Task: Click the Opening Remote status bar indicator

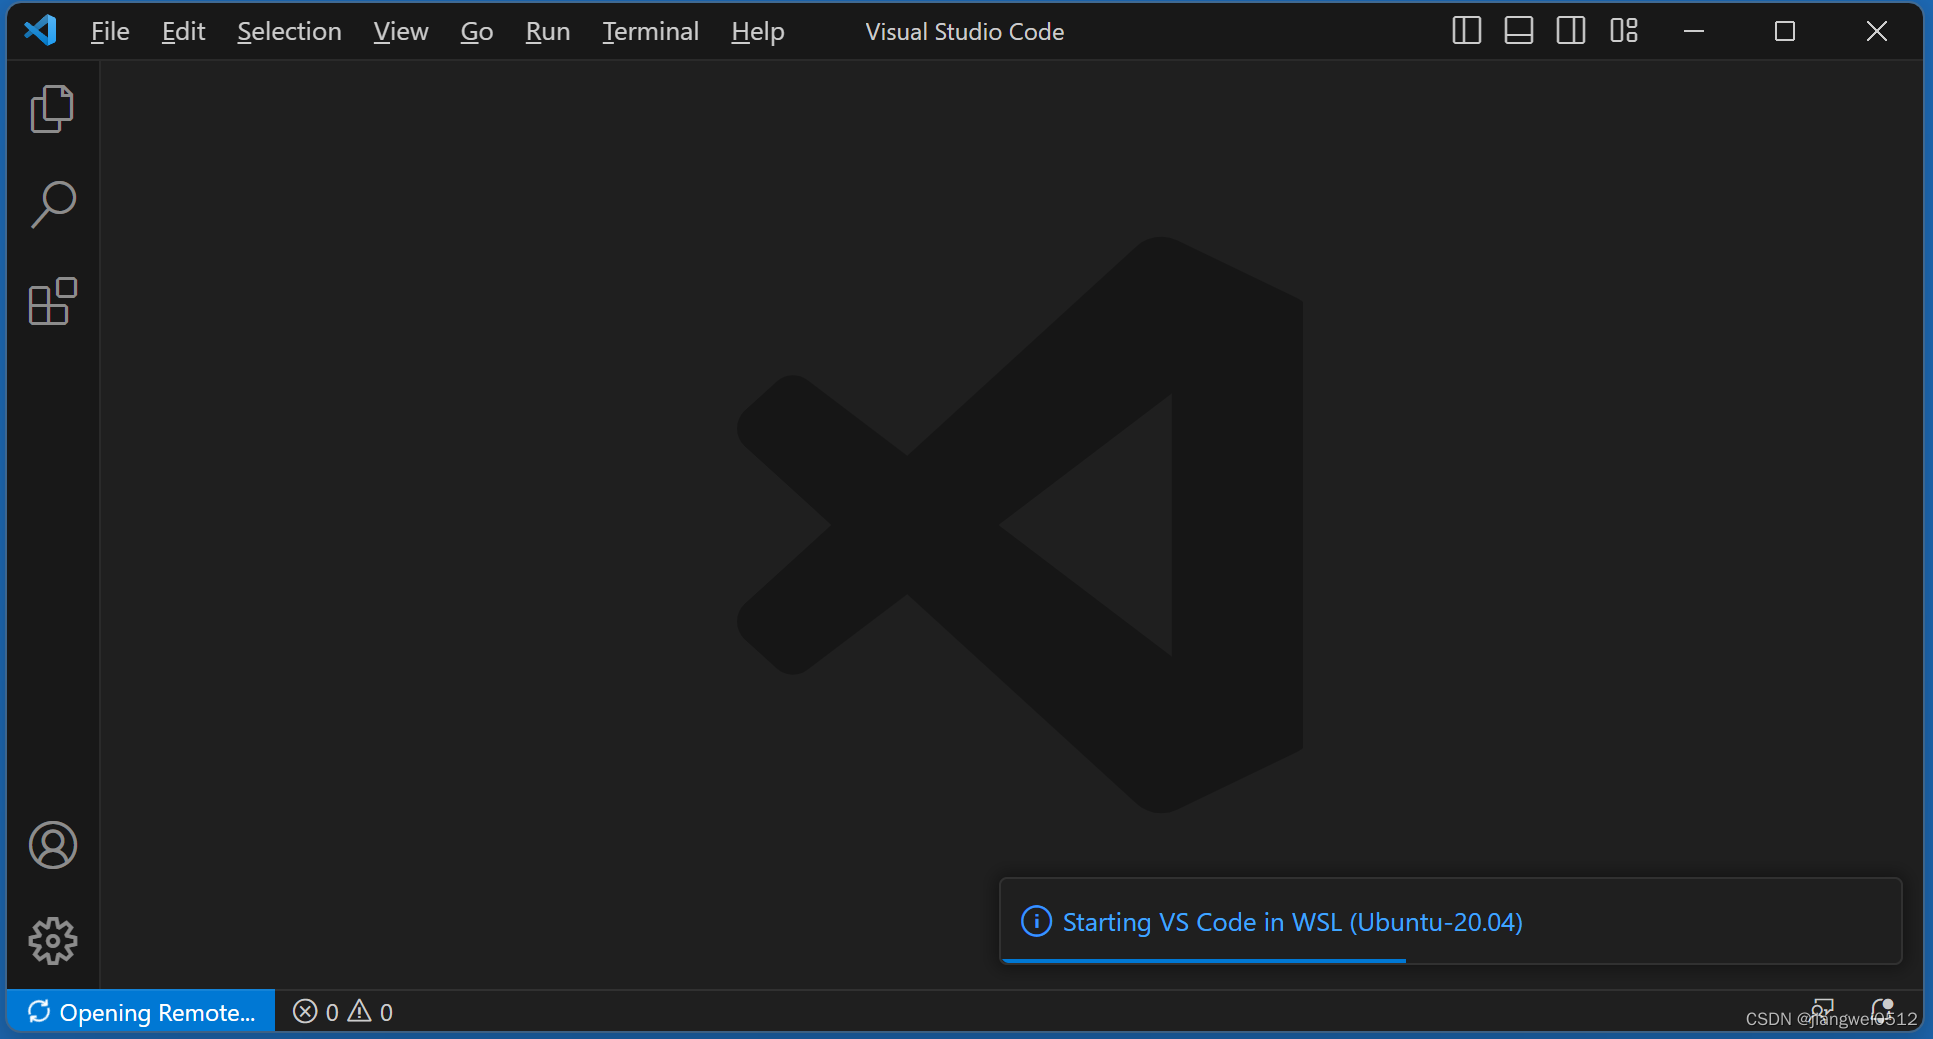Action: click(x=141, y=1012)
